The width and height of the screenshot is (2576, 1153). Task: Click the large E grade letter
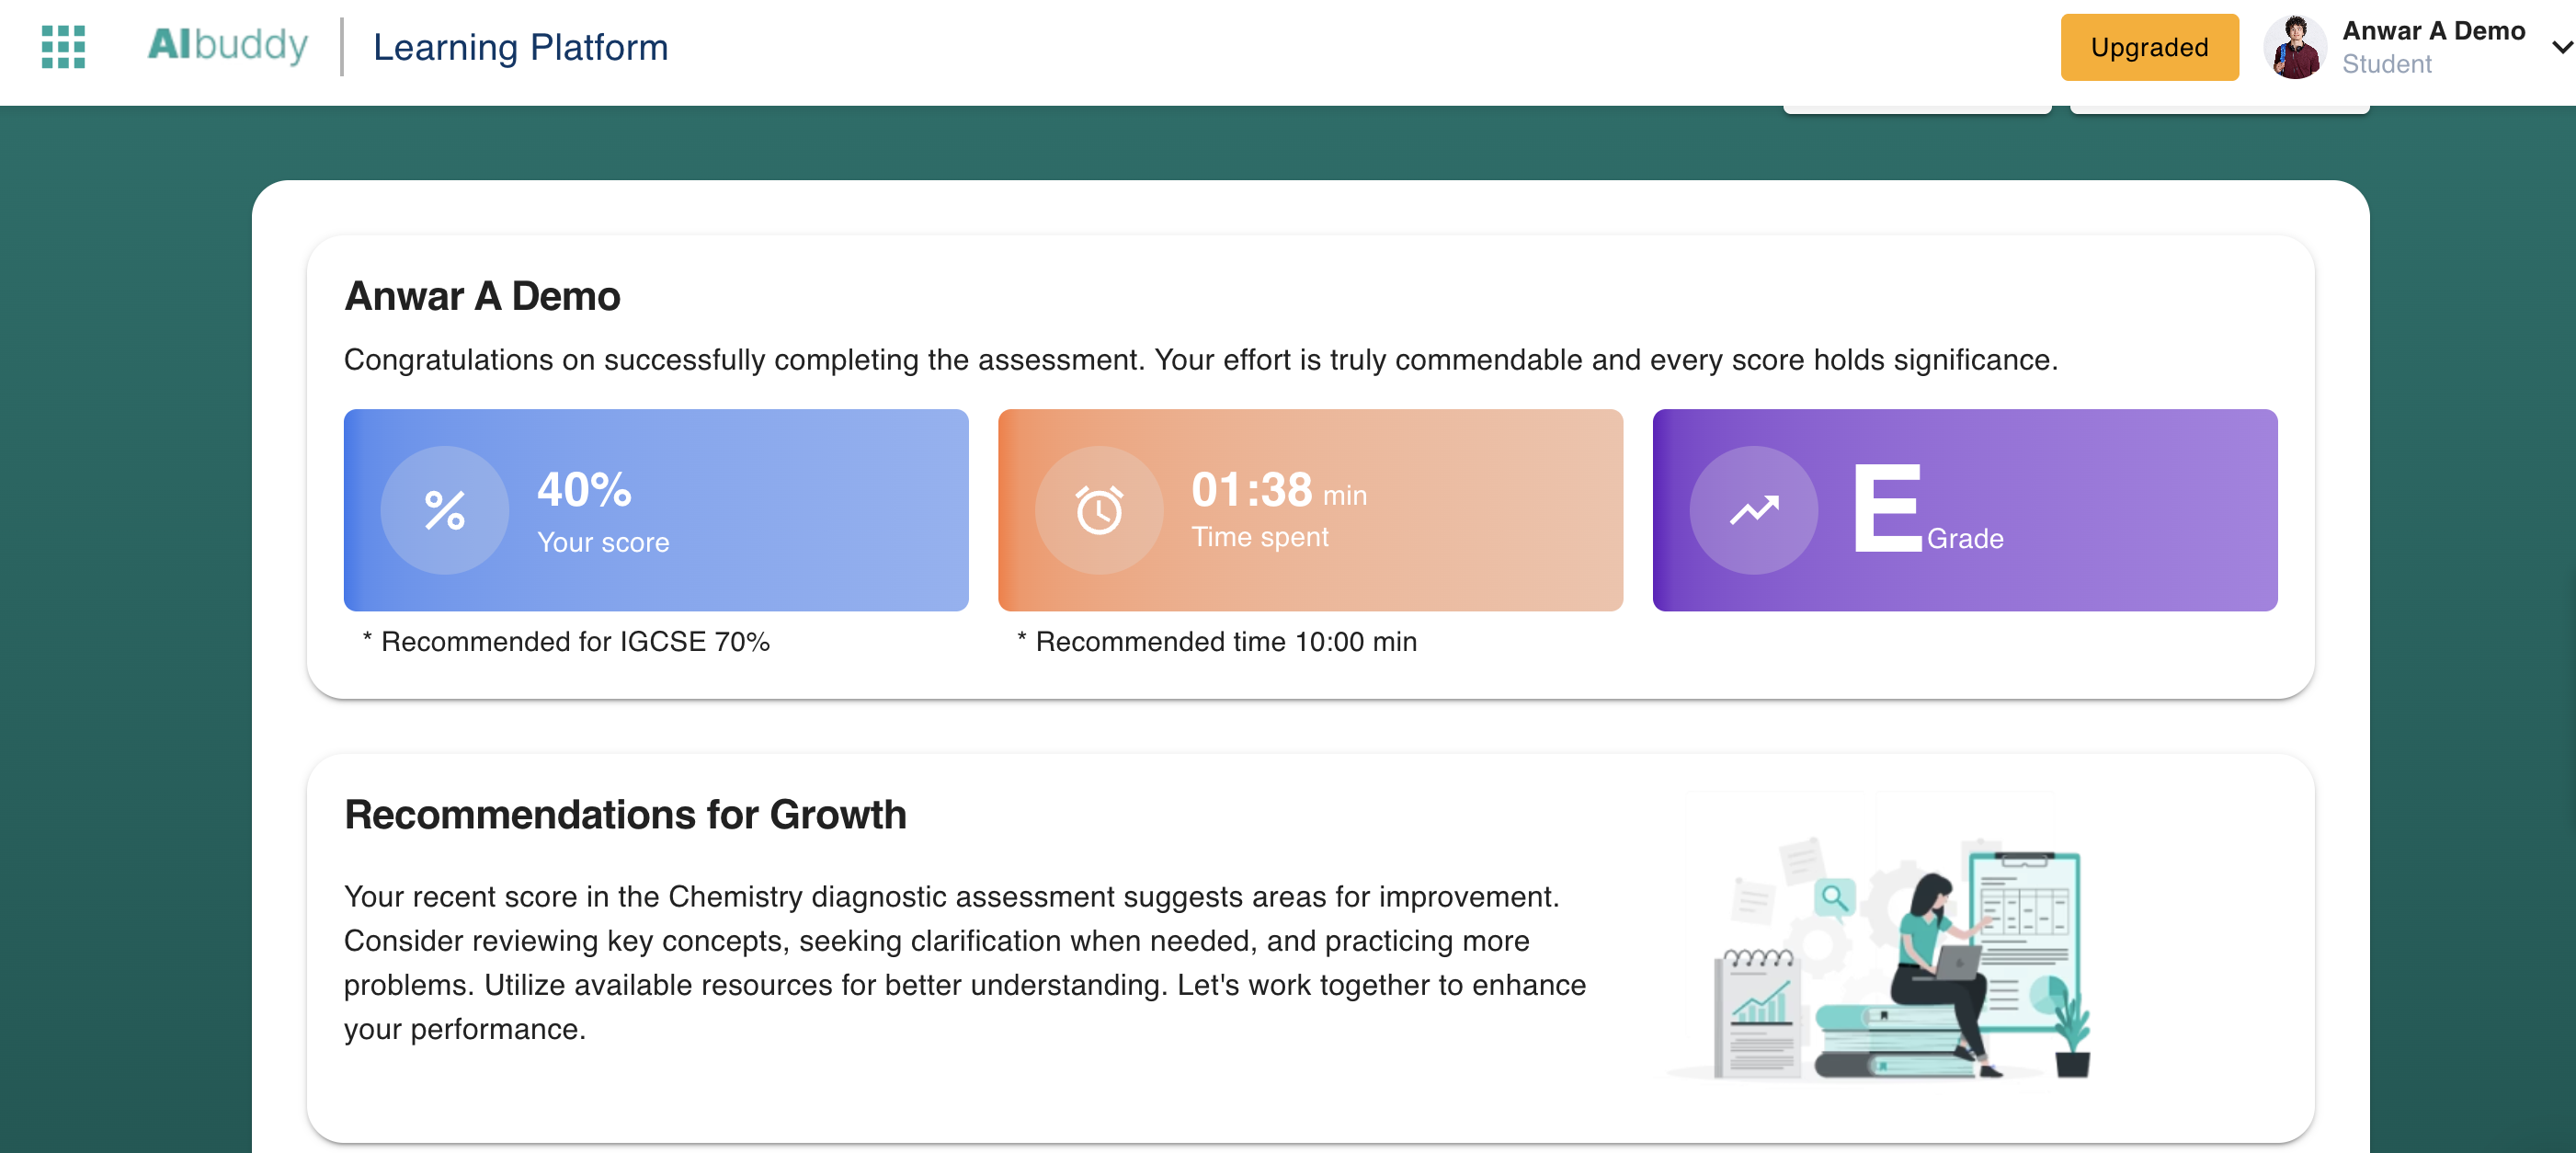tap(1887, 508)
